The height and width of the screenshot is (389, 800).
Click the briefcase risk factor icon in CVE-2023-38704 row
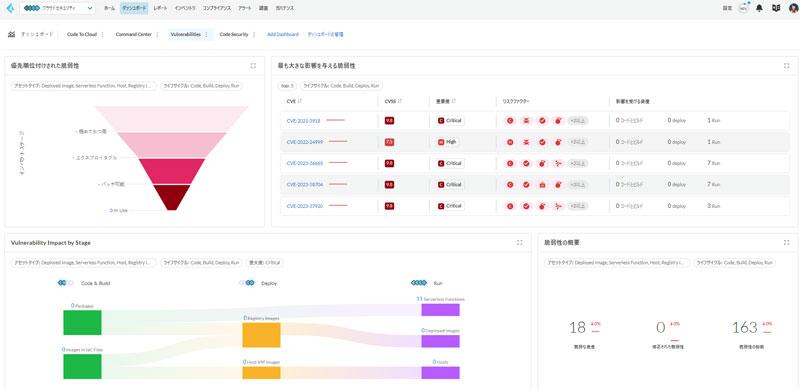tap(542, 184)
